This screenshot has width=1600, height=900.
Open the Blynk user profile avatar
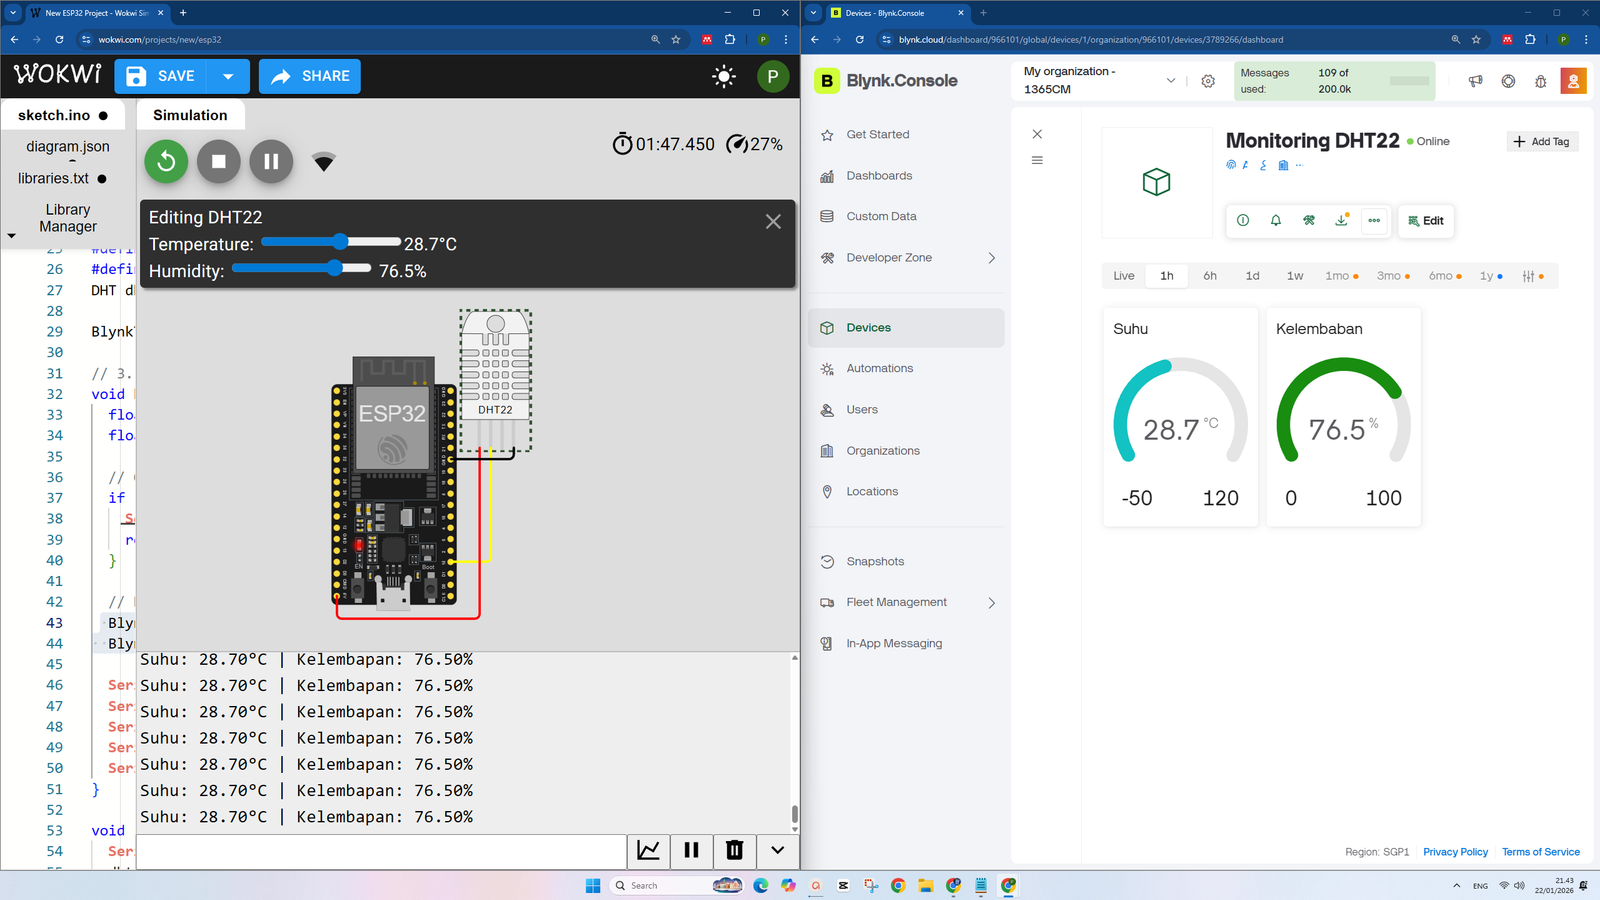[1573, 81]
